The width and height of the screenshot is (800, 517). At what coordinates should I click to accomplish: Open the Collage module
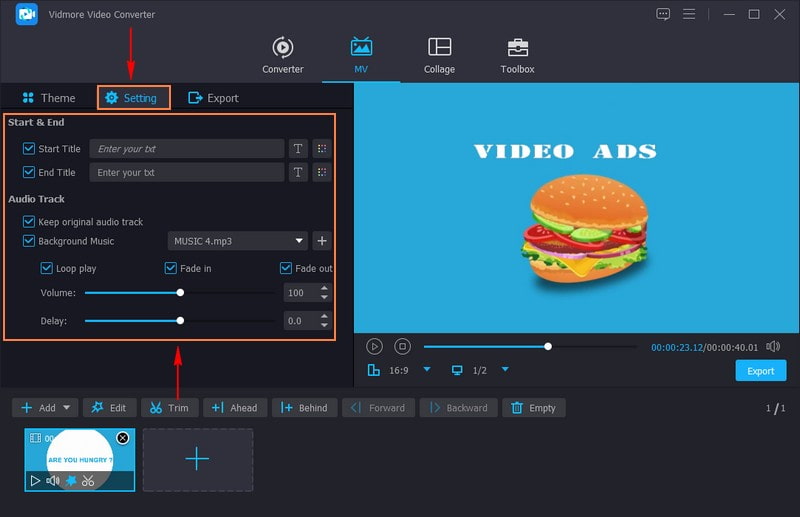point(439,55)
